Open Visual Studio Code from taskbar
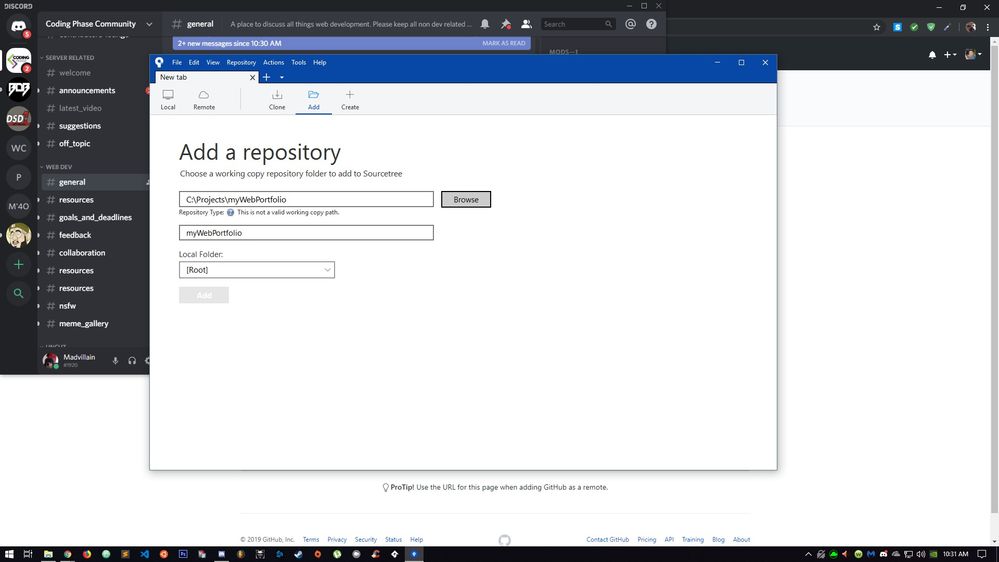Image resolution: width=999 pixels, height=562 pixels. coord(145,554)
